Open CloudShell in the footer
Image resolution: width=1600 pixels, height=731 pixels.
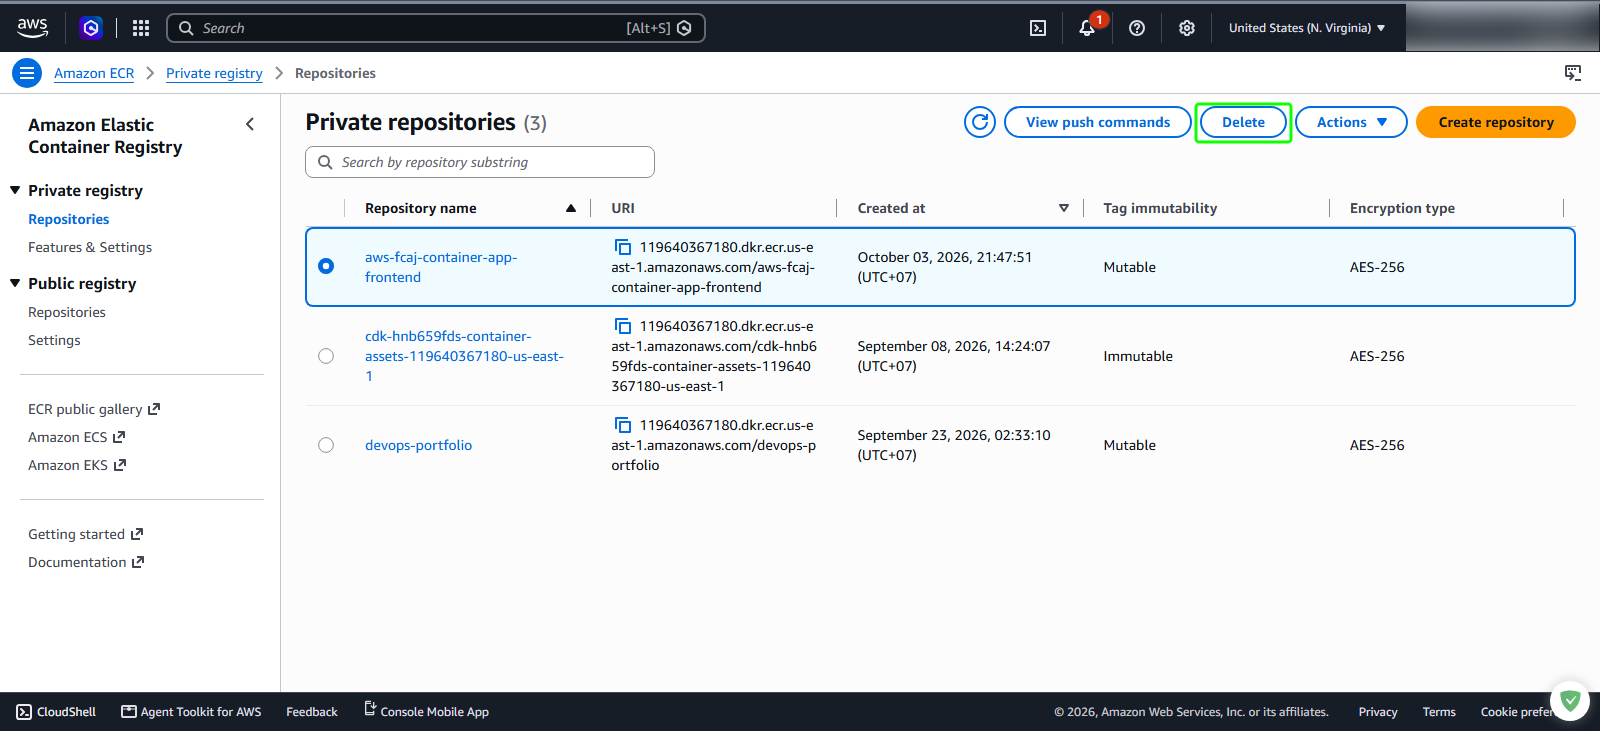click(56, 712)
